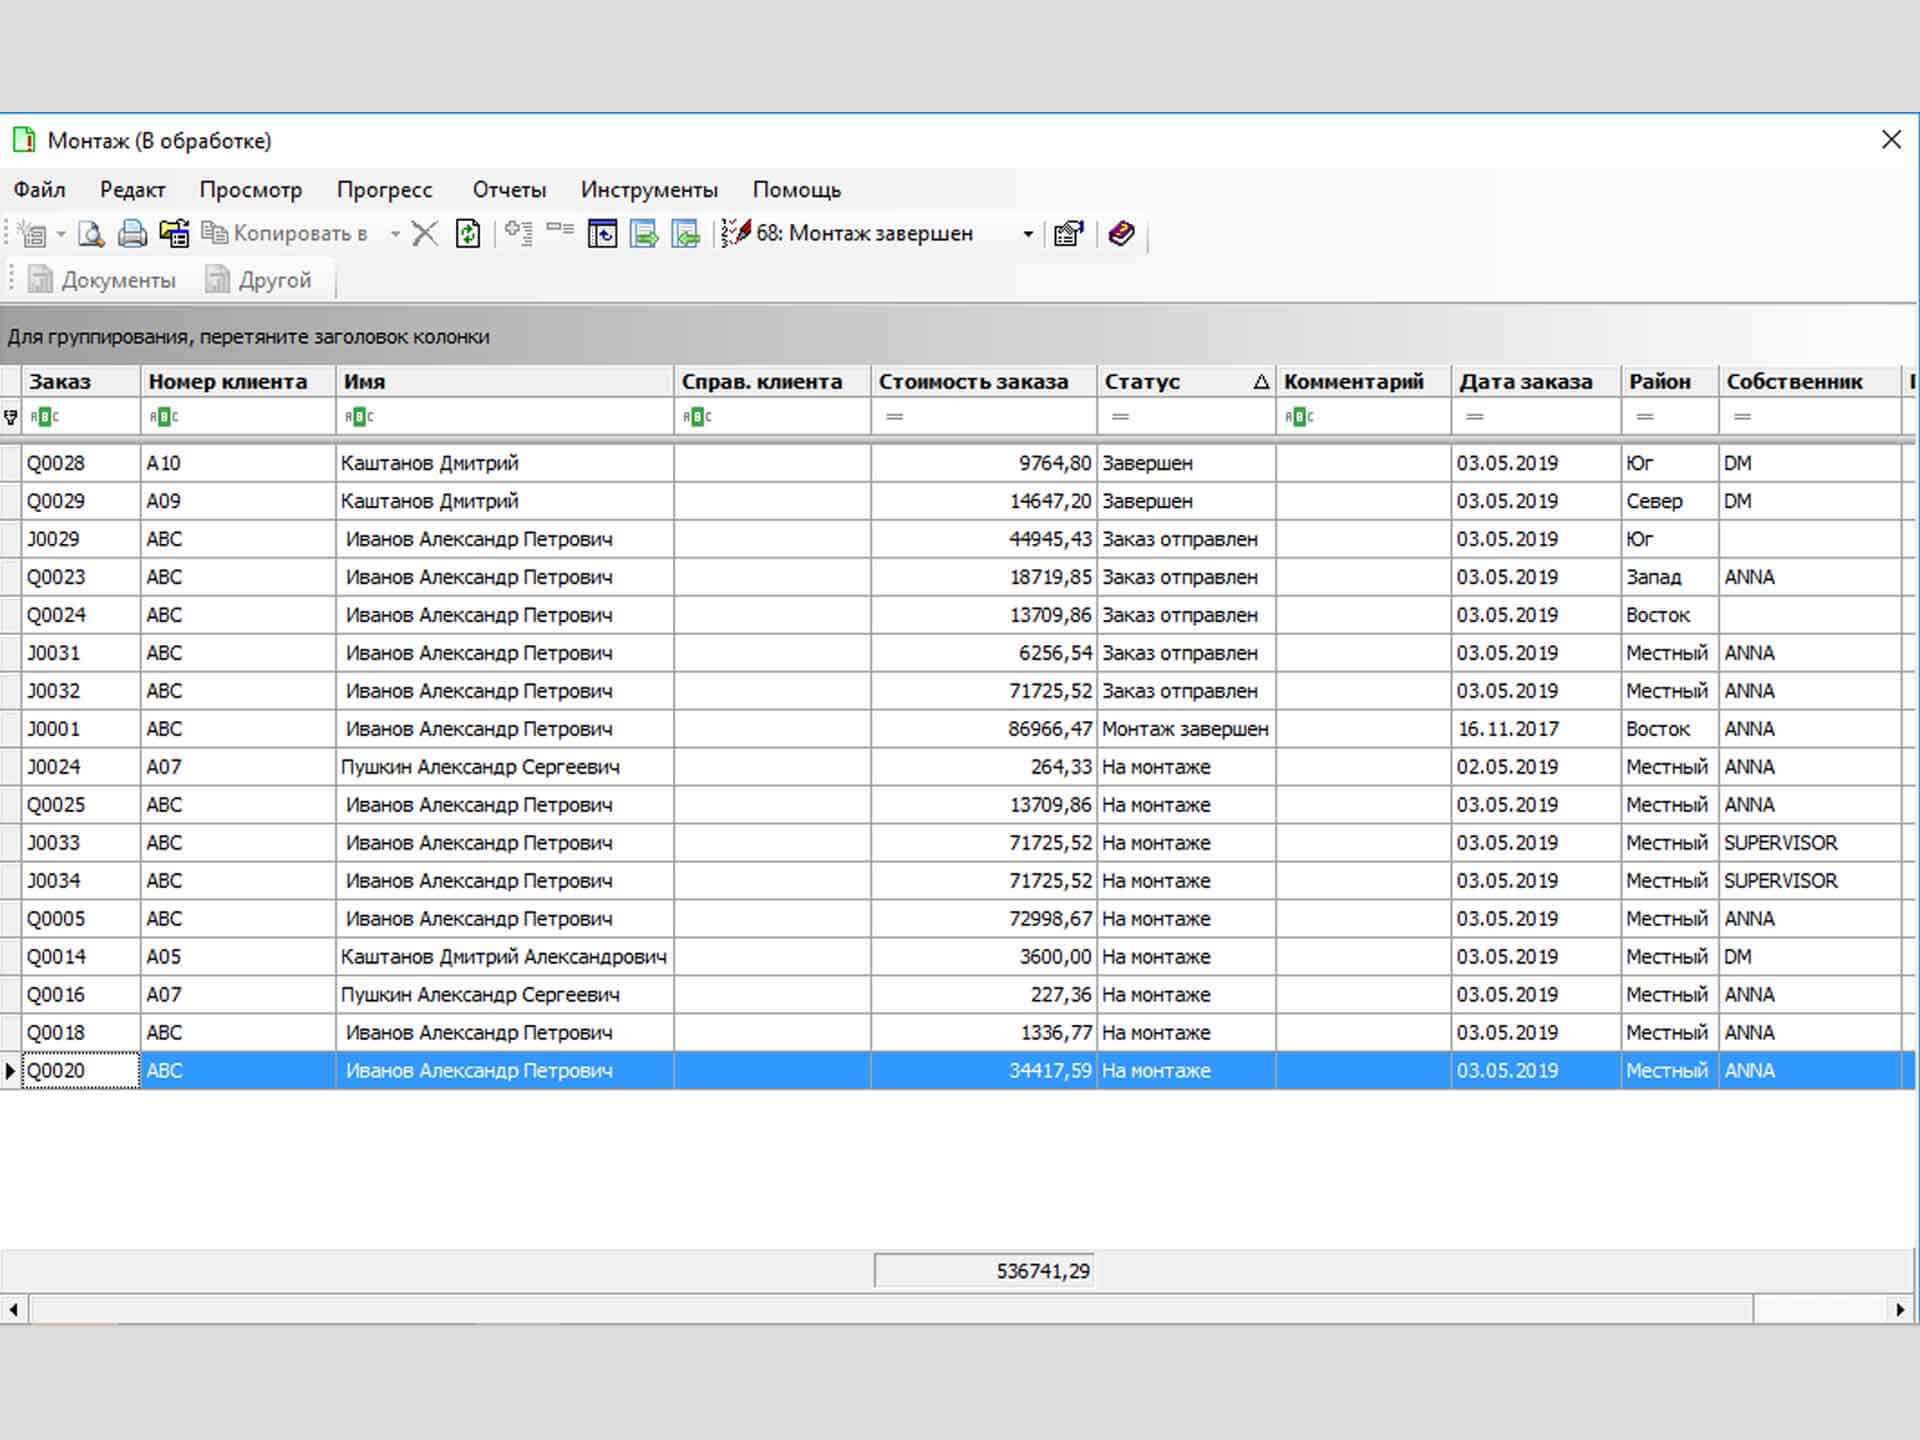
Task: Click the green refresh document icon
Action: pos(468,234)
